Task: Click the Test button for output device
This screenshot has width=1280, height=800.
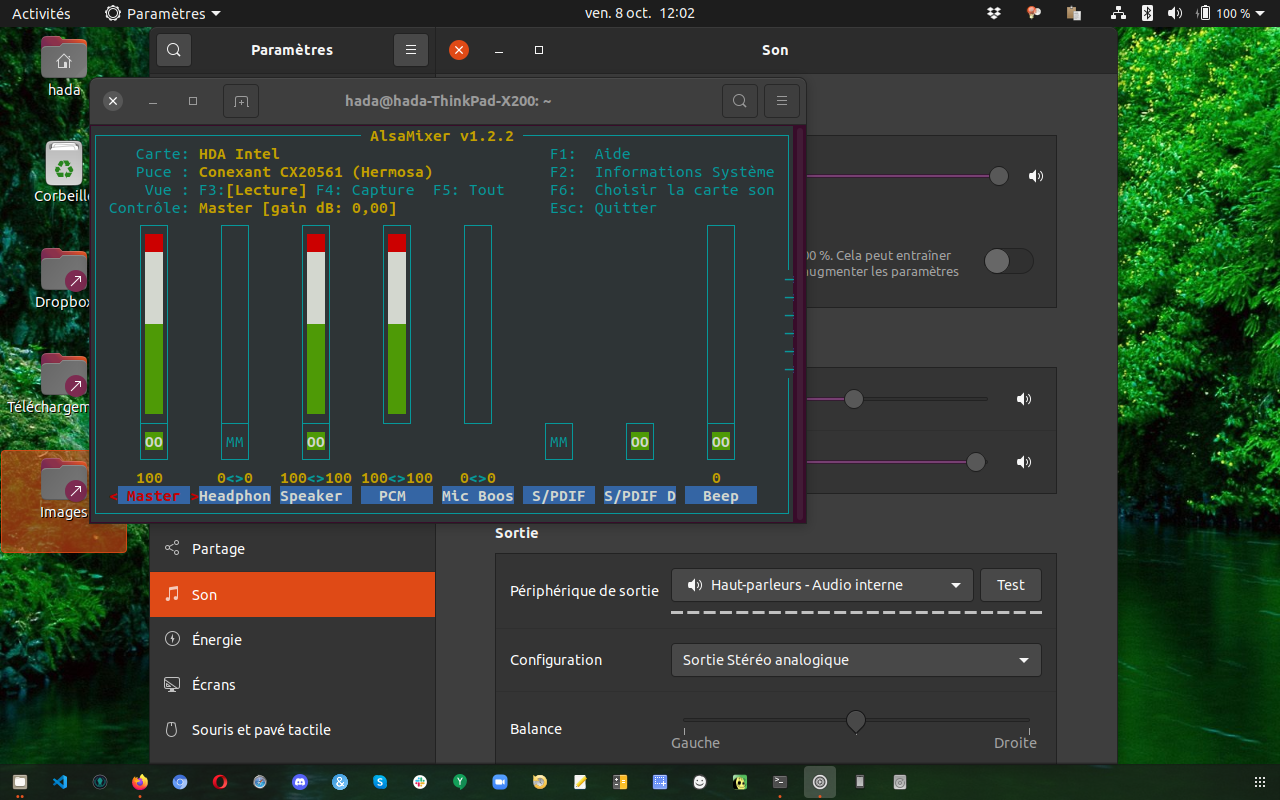Action: (1011, 585)
